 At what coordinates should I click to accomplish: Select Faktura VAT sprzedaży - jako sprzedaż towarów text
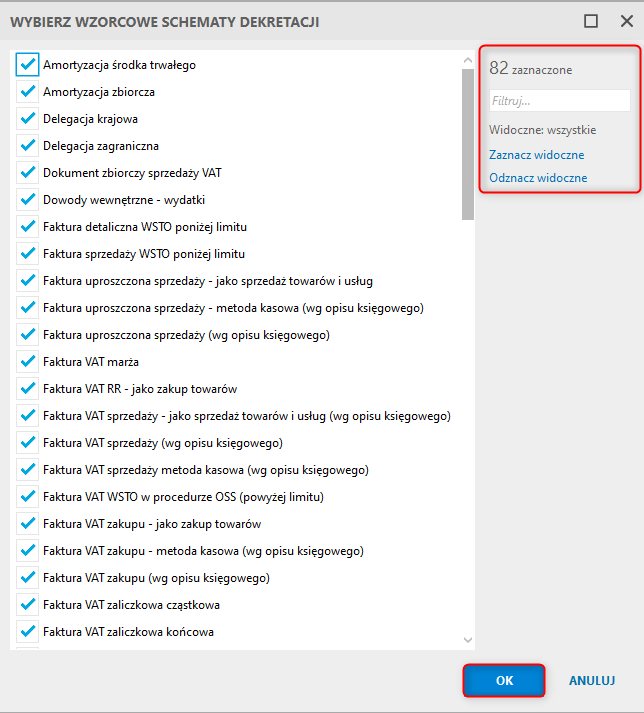247,416
